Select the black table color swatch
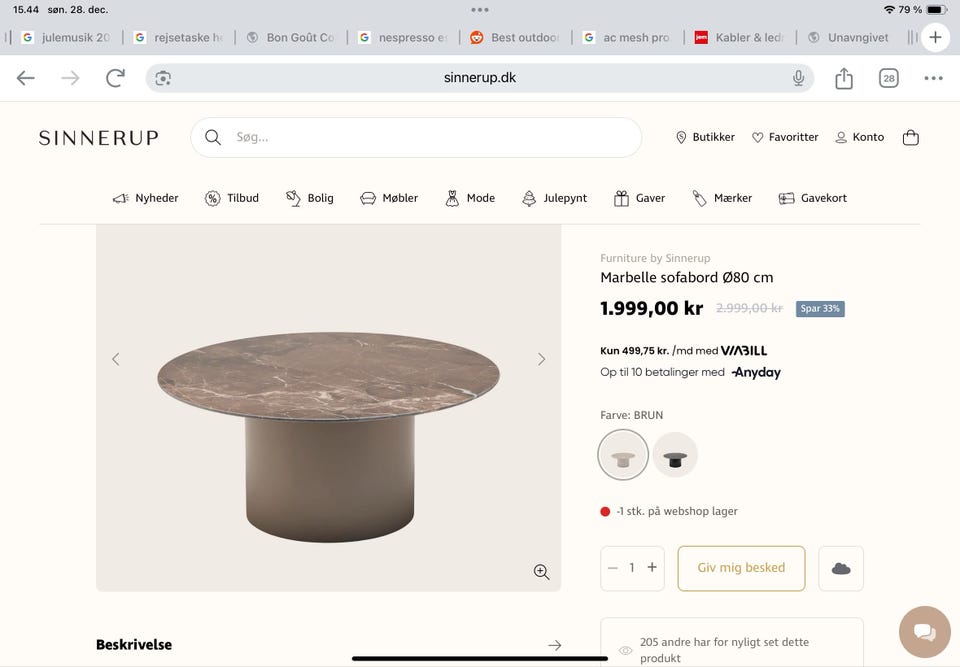Screen dimensions: 960x667 (675, 455)
